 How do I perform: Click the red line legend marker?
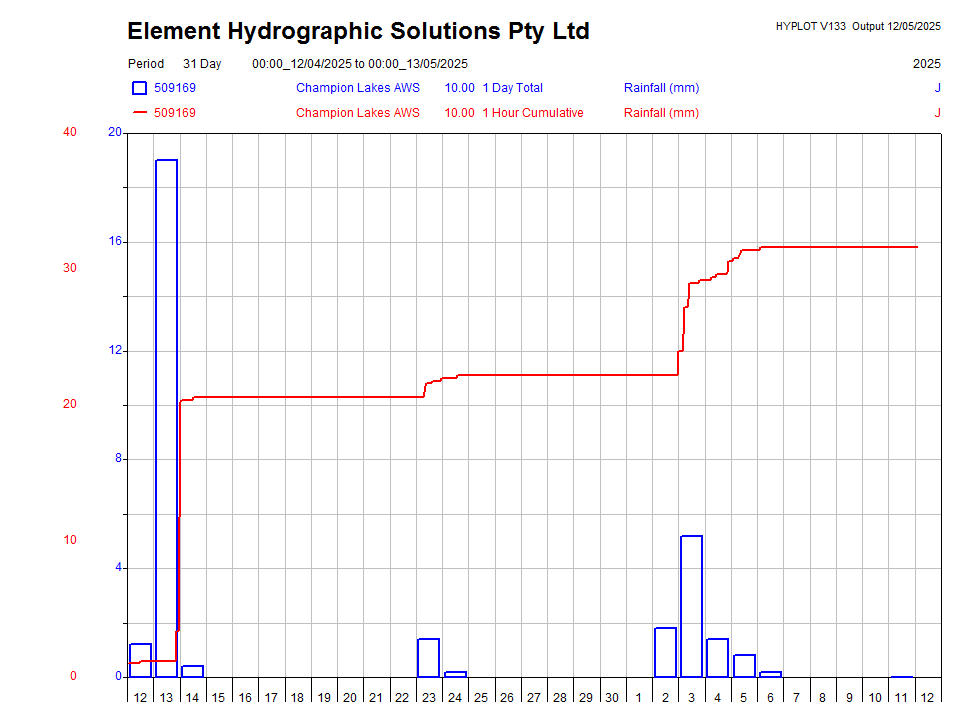click(x=140, y=112)
